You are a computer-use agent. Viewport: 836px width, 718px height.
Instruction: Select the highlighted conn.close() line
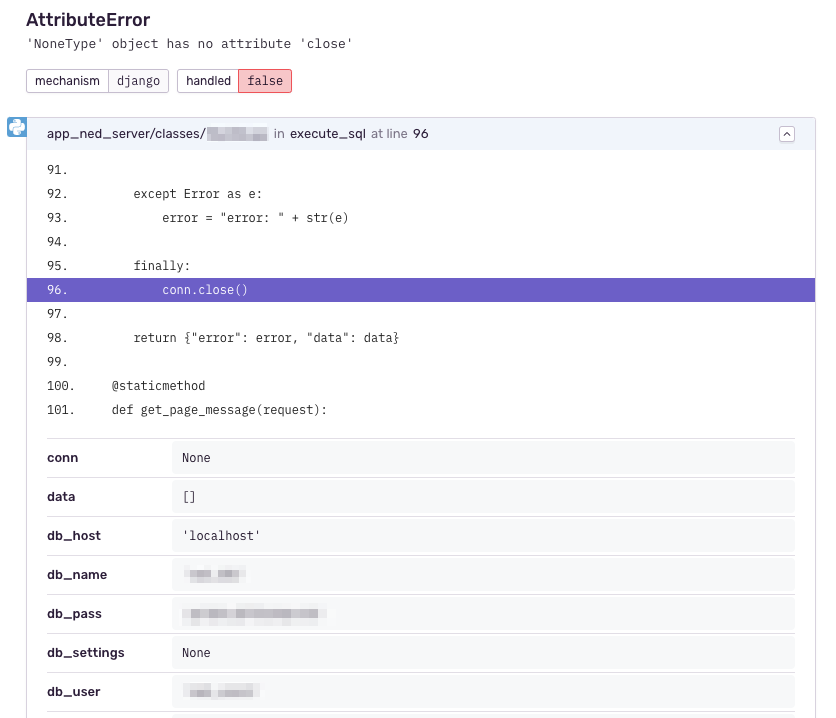(207, 290)
